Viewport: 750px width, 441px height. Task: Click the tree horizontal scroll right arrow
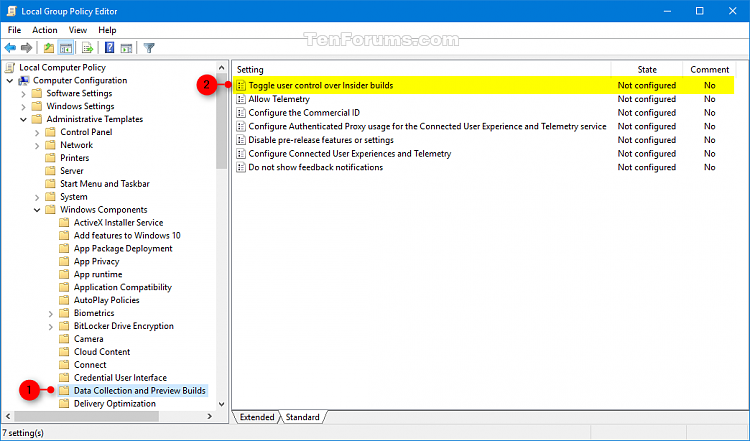[210, 416]
